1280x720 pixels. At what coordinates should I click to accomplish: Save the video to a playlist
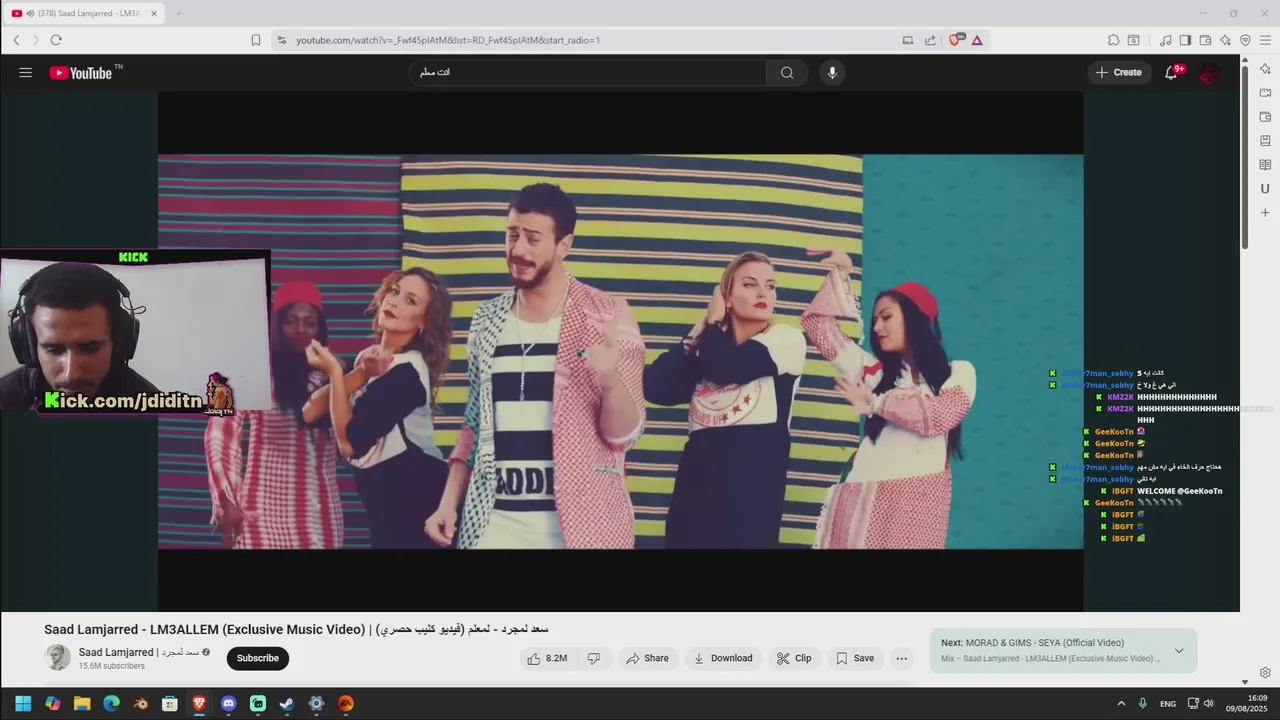point(855,658)
